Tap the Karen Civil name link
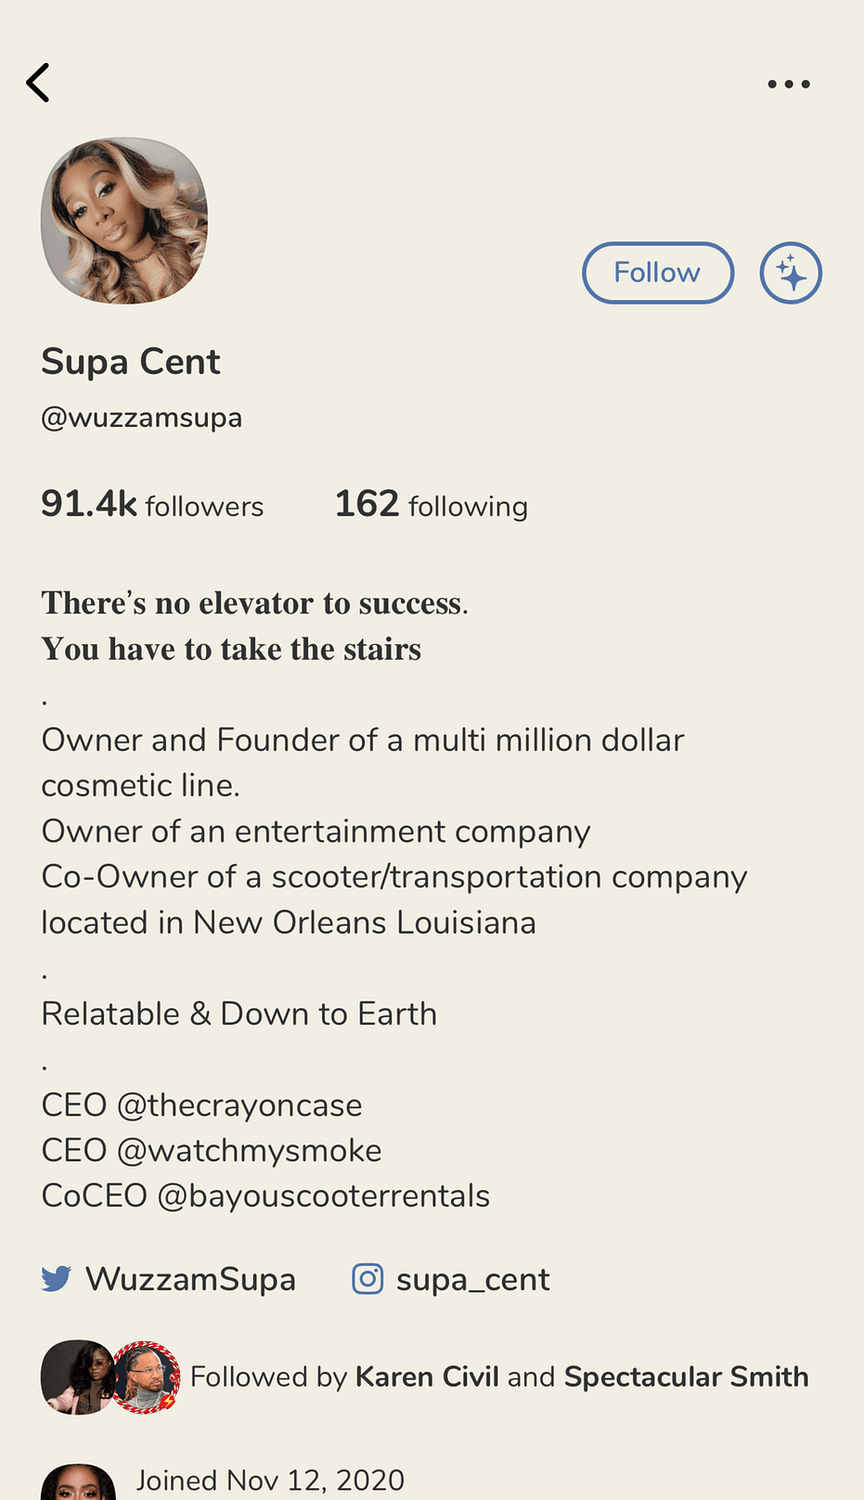This screenshot has width=864, height=1500. tap(427, 1377)
